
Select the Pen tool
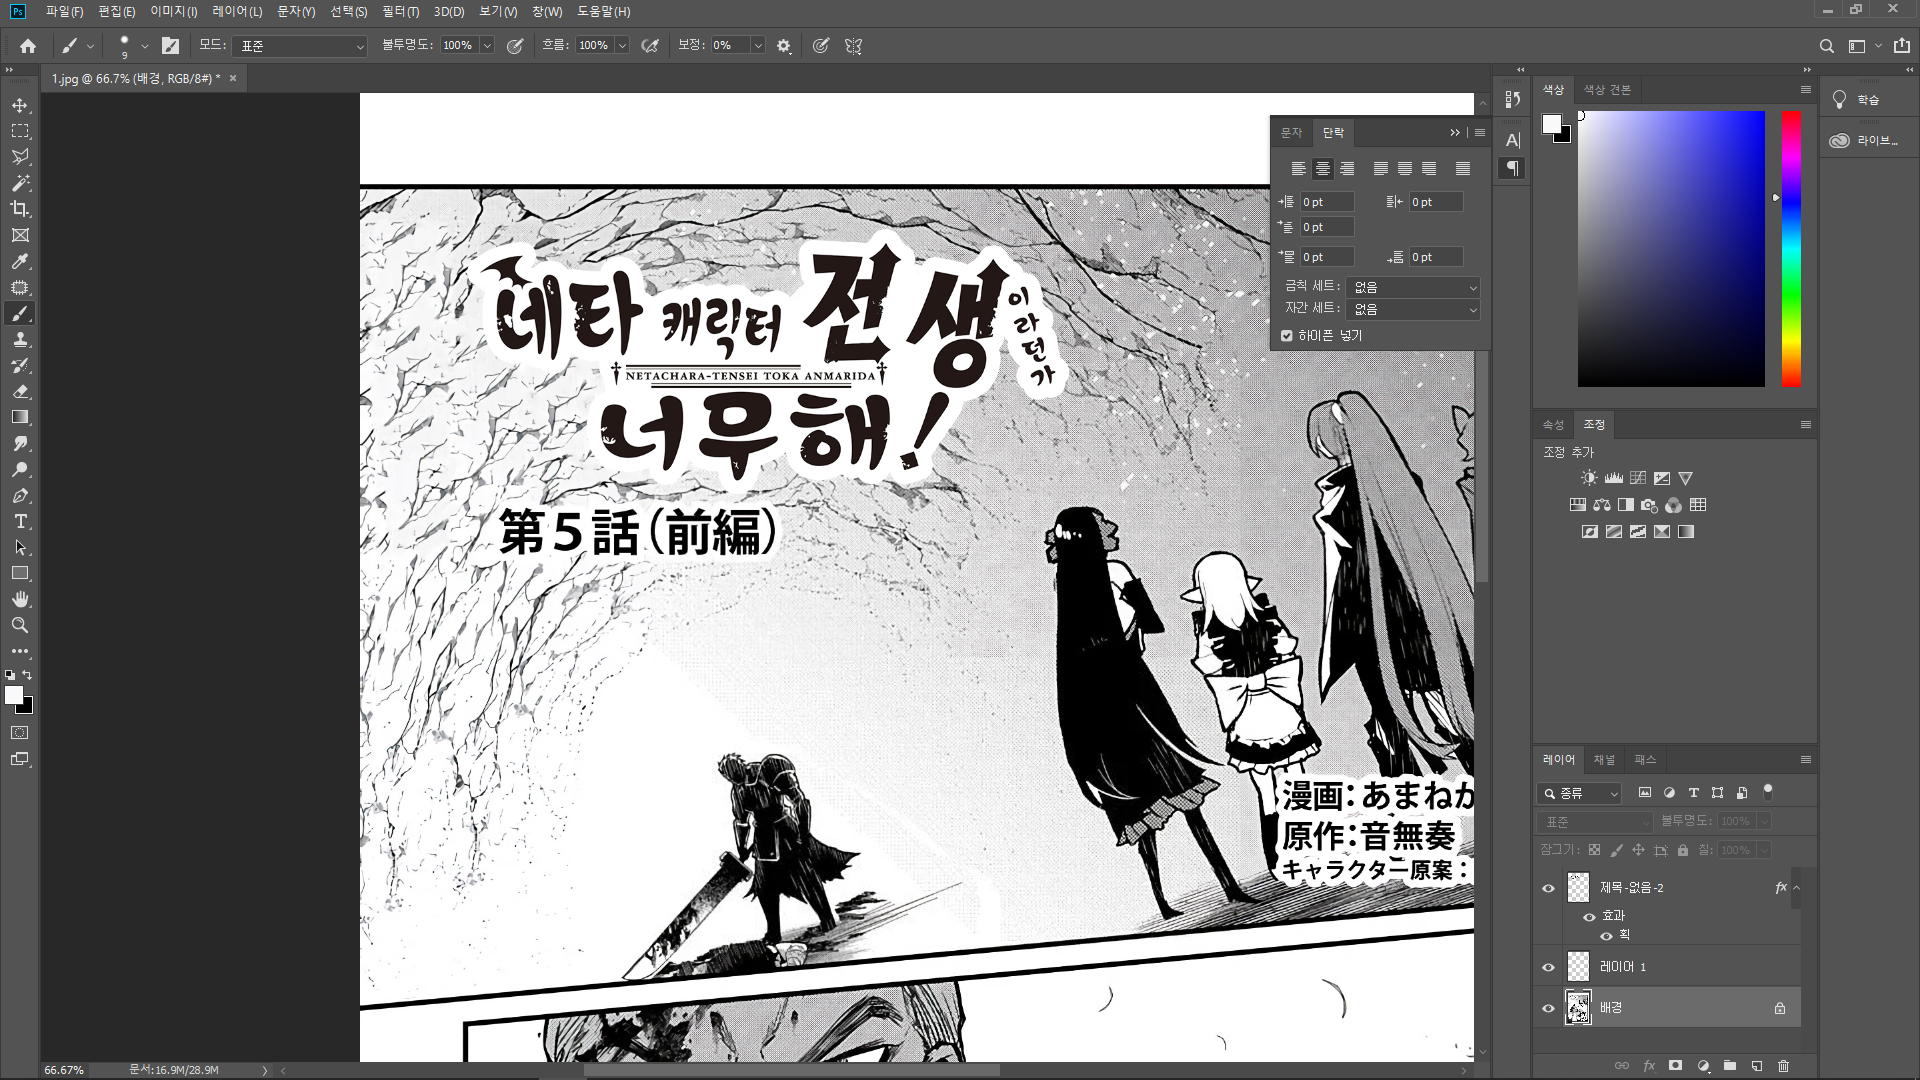pos(20,495)
